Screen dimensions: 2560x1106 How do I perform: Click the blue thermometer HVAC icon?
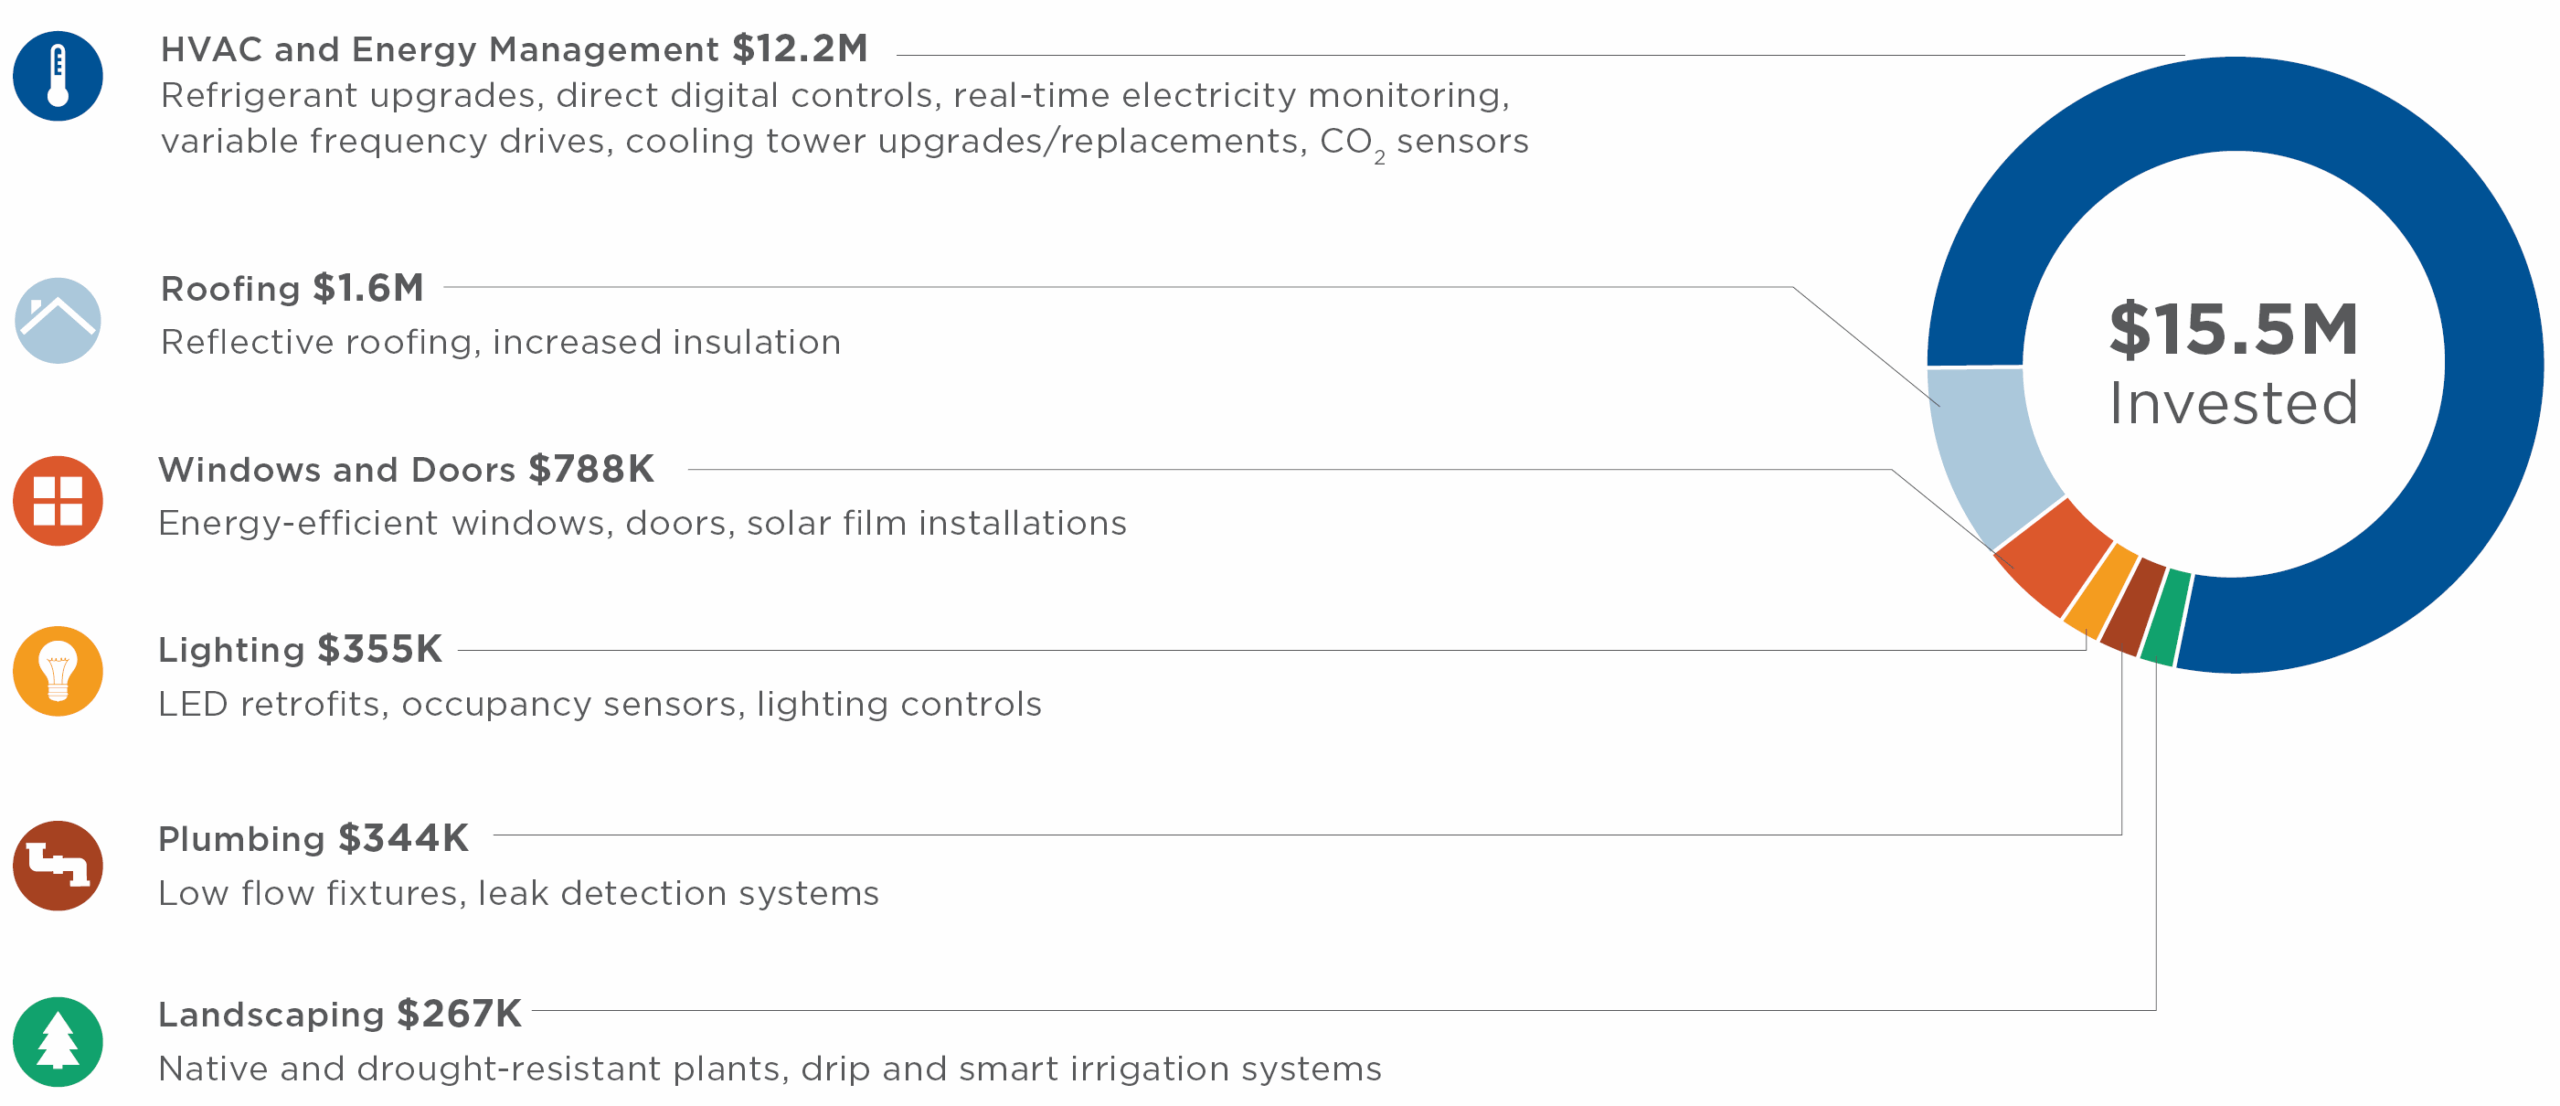(x=58, y=76)
